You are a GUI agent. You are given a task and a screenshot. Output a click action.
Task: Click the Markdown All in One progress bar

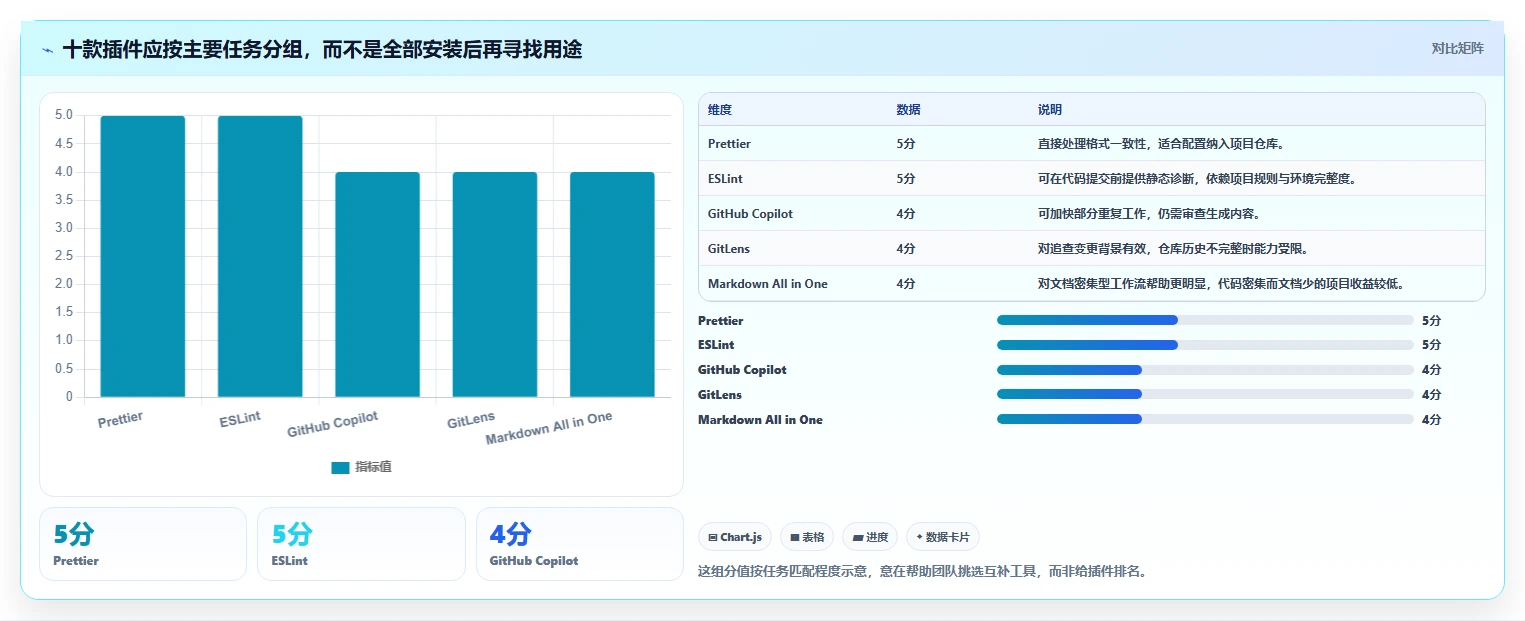(1205, 420)
